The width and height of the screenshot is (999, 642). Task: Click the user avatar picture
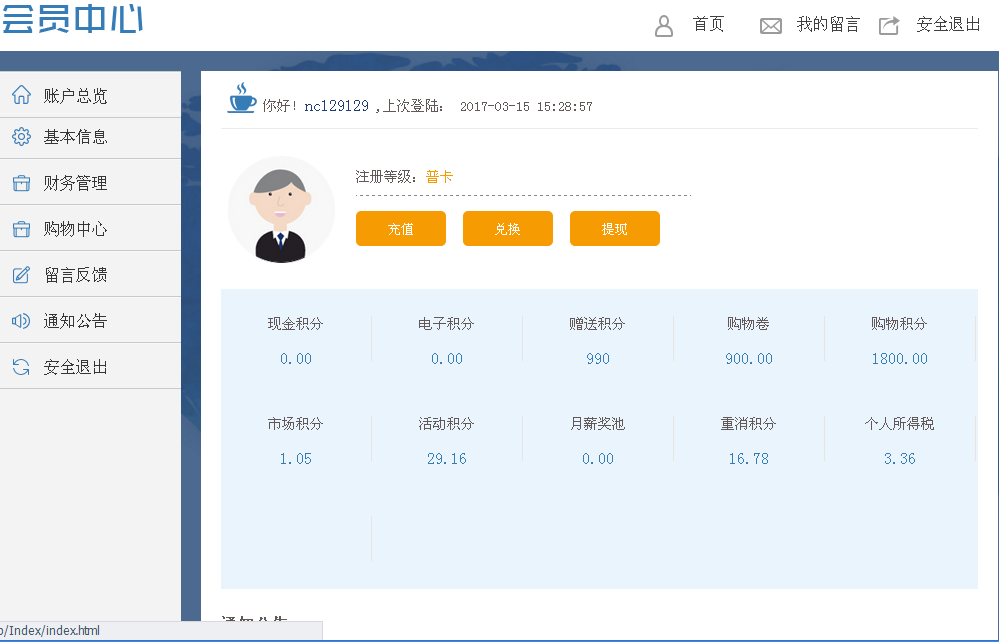point(281,210)
